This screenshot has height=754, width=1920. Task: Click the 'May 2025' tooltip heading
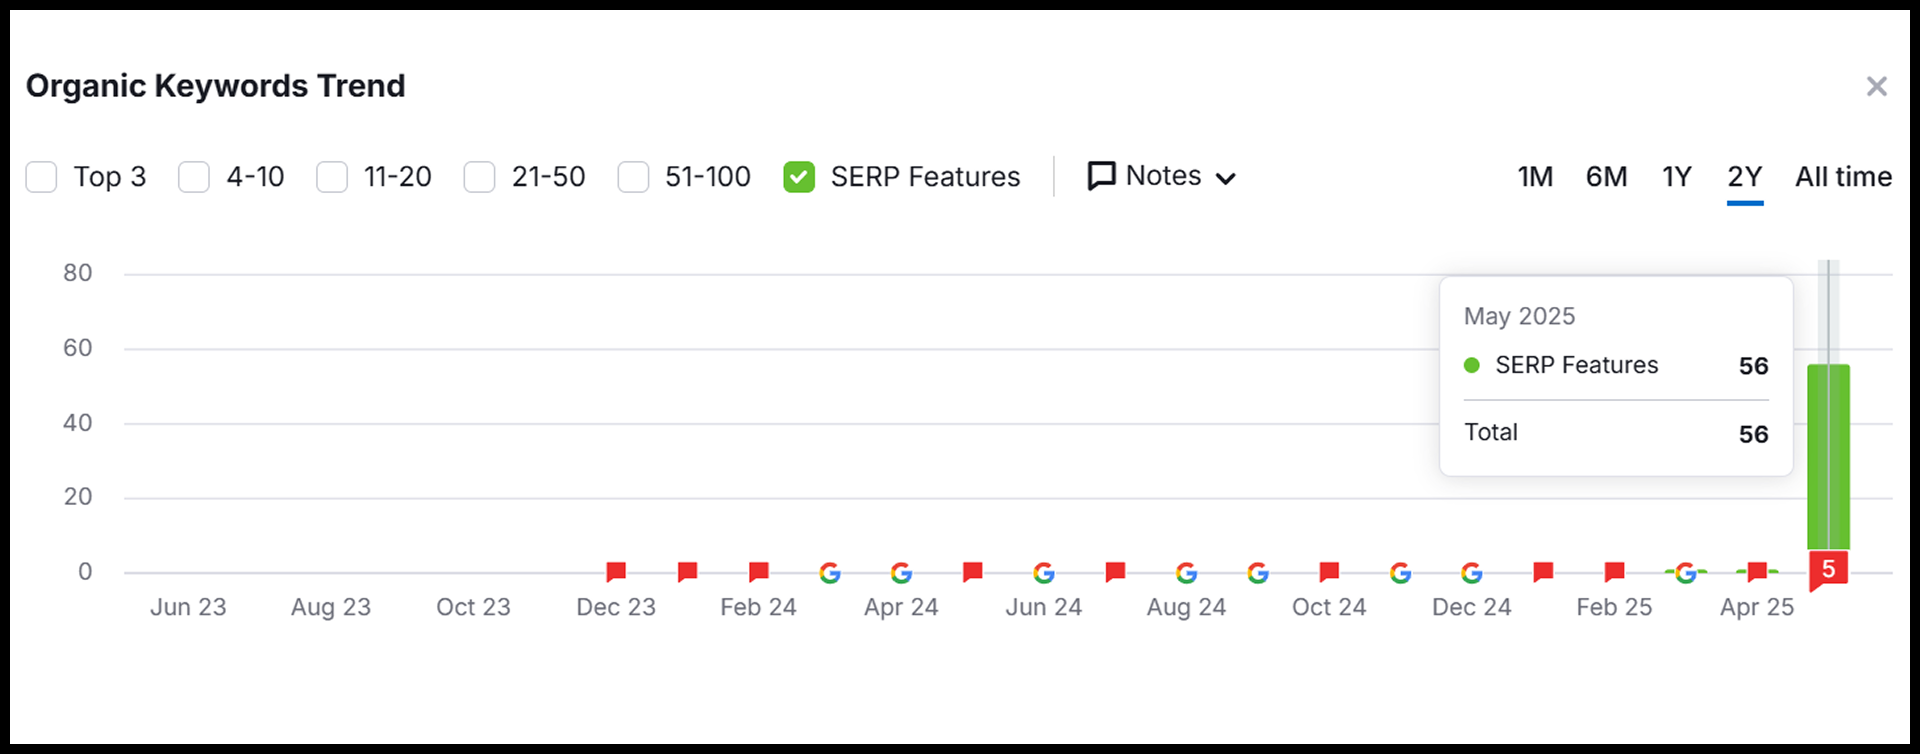[x=1519, y=316]
